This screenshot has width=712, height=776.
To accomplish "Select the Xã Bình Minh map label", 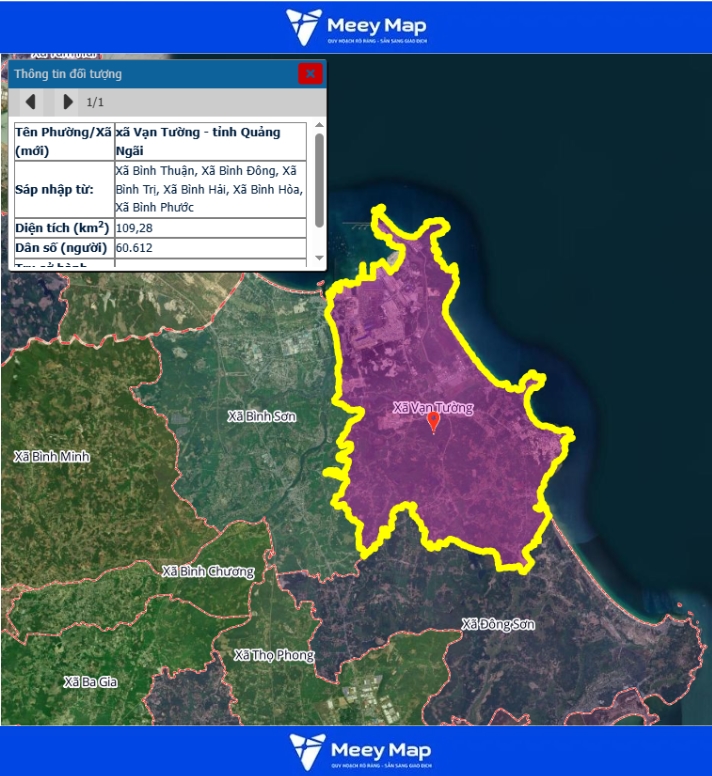I will 52,457.
